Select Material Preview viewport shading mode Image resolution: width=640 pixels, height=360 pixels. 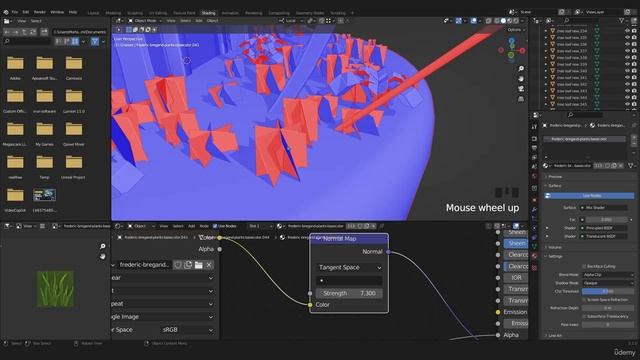point(510,20)
